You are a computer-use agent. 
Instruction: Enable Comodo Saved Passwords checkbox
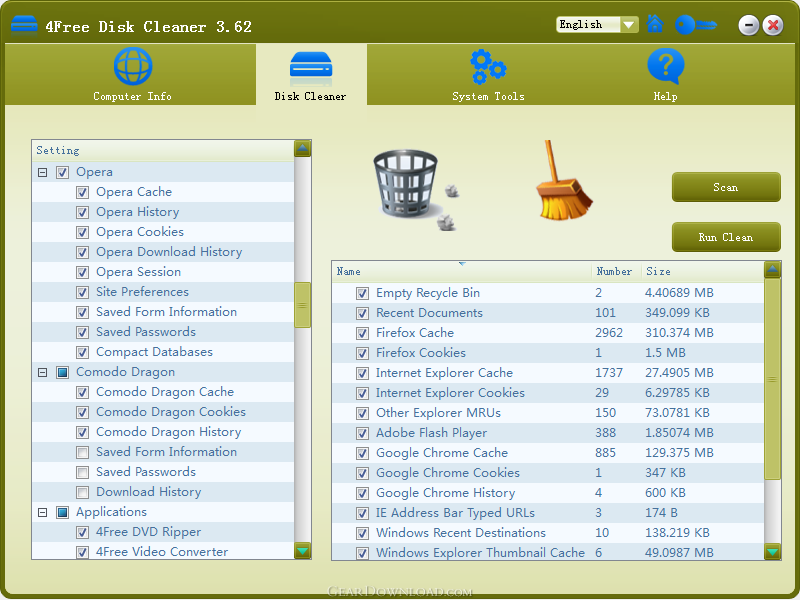coord(82,472)
